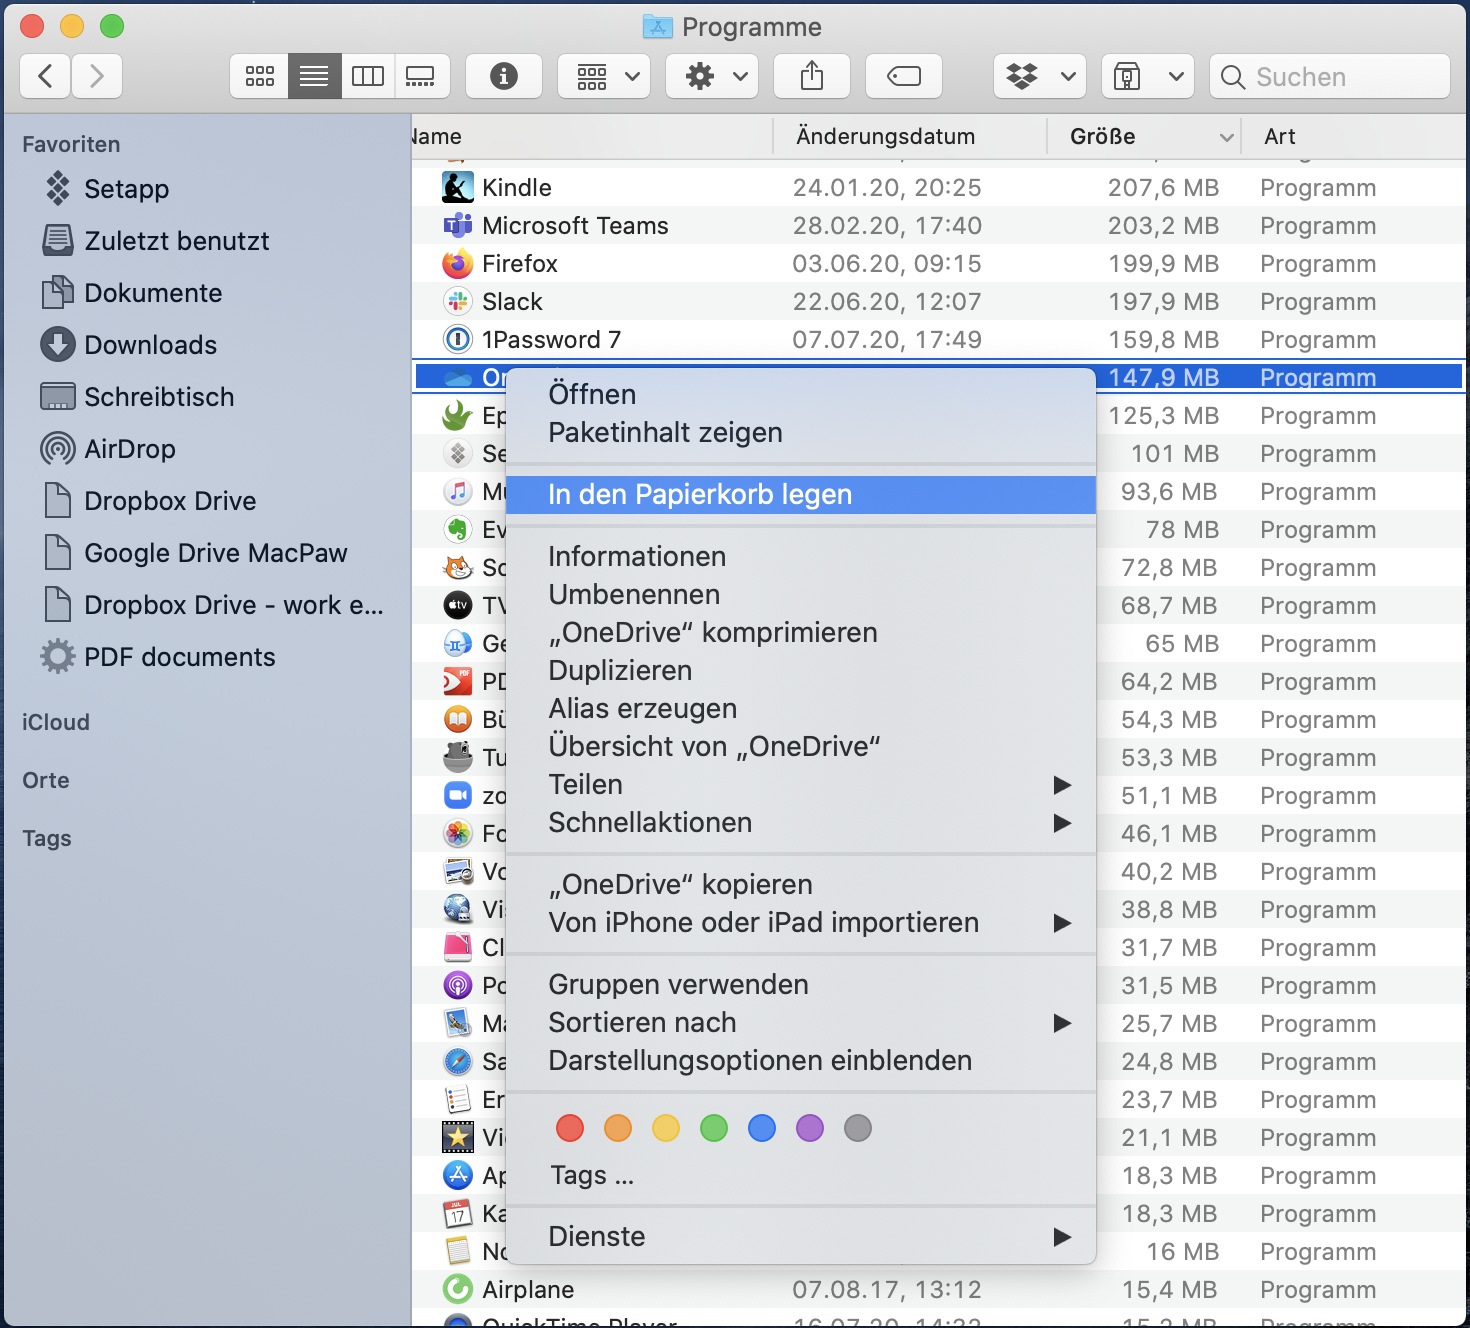Switch to icon grid view
The image size is (1470, 1328).
(x=260, y=76)
